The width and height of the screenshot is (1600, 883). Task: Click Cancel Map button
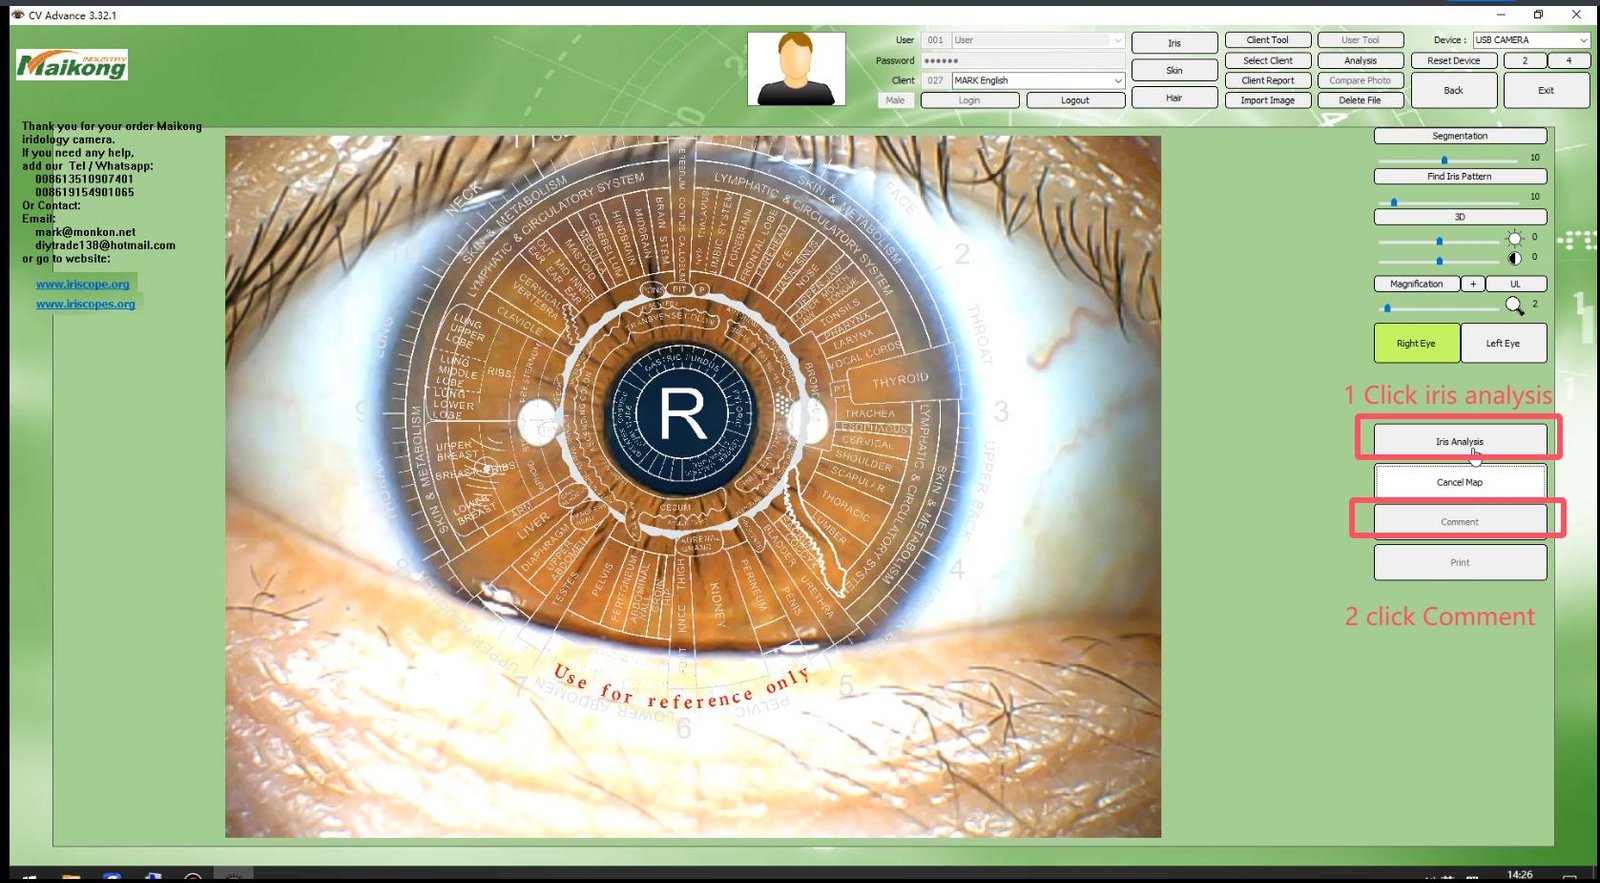[1460, 482]
